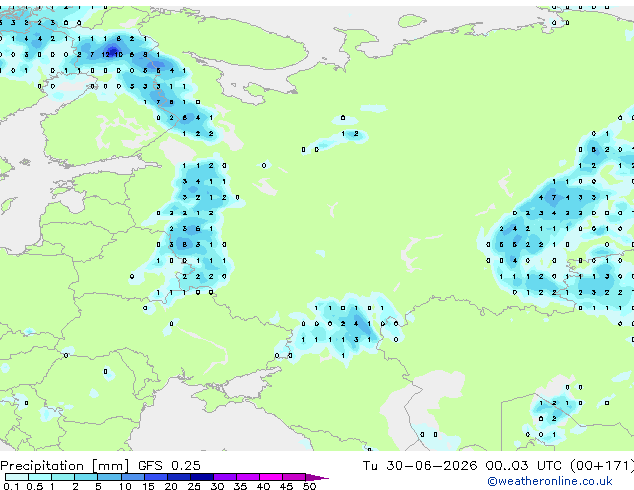Image resolution: width=634 pixels, height=490 pixels.
Task: Click the 30–35 mm purple legend swatch
Action: pos(225,477)
